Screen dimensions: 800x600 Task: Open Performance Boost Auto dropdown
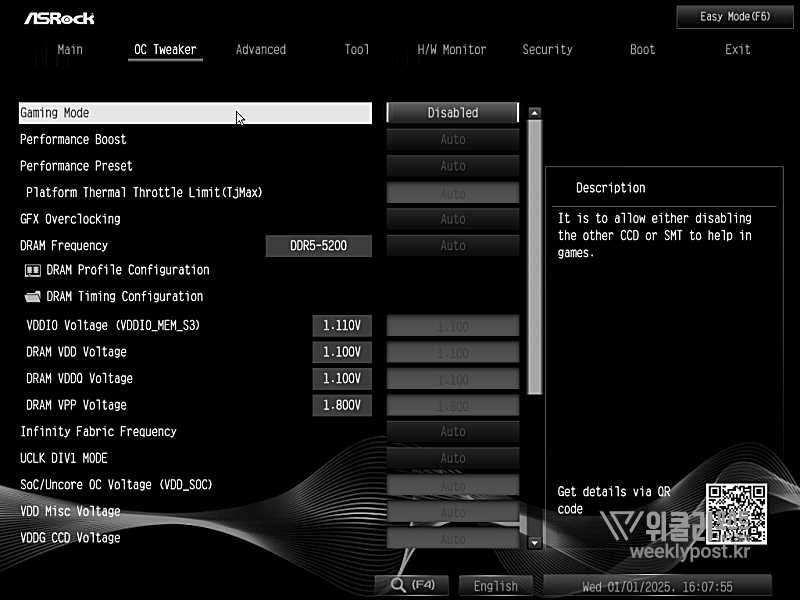(x=453, y=139)
